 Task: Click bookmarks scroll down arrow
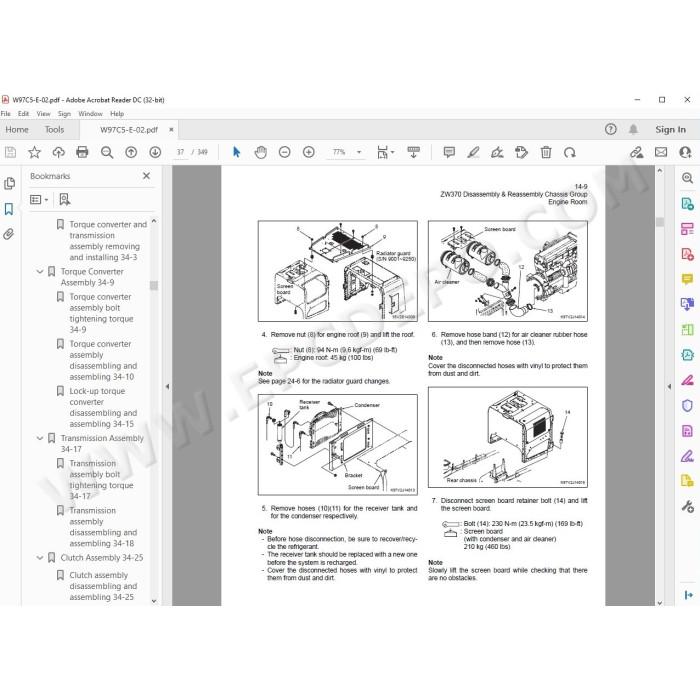(x=154, y=601)
